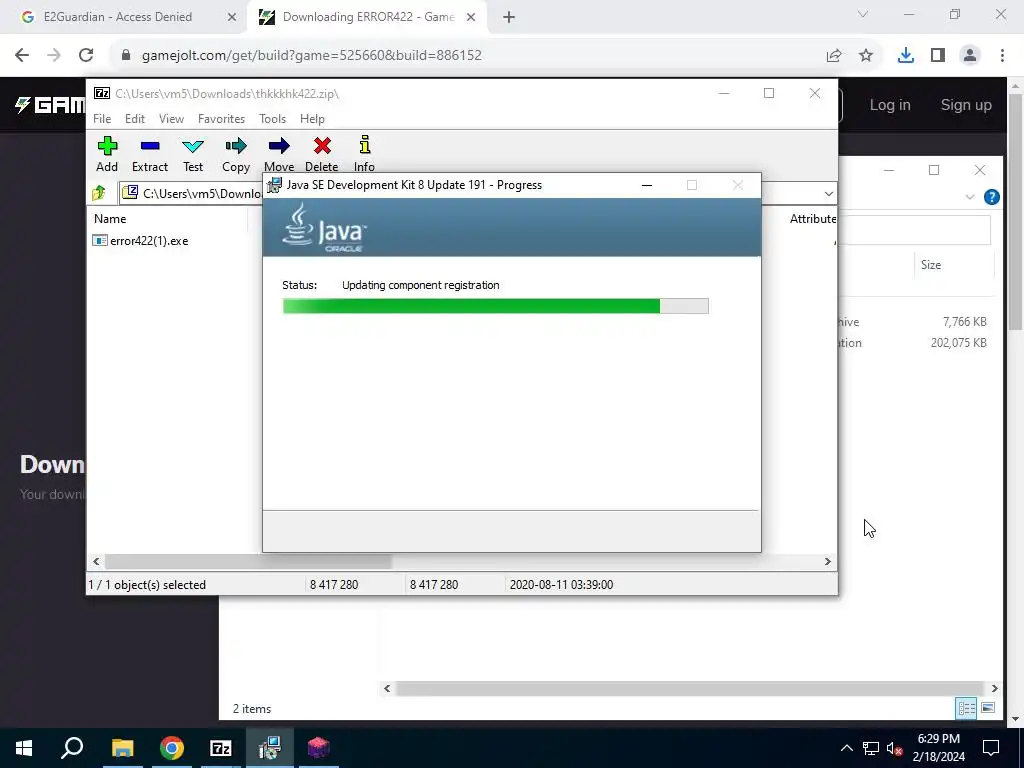Switch Explorer to details view
1024x768 pixels.
(x=966, y=709)
